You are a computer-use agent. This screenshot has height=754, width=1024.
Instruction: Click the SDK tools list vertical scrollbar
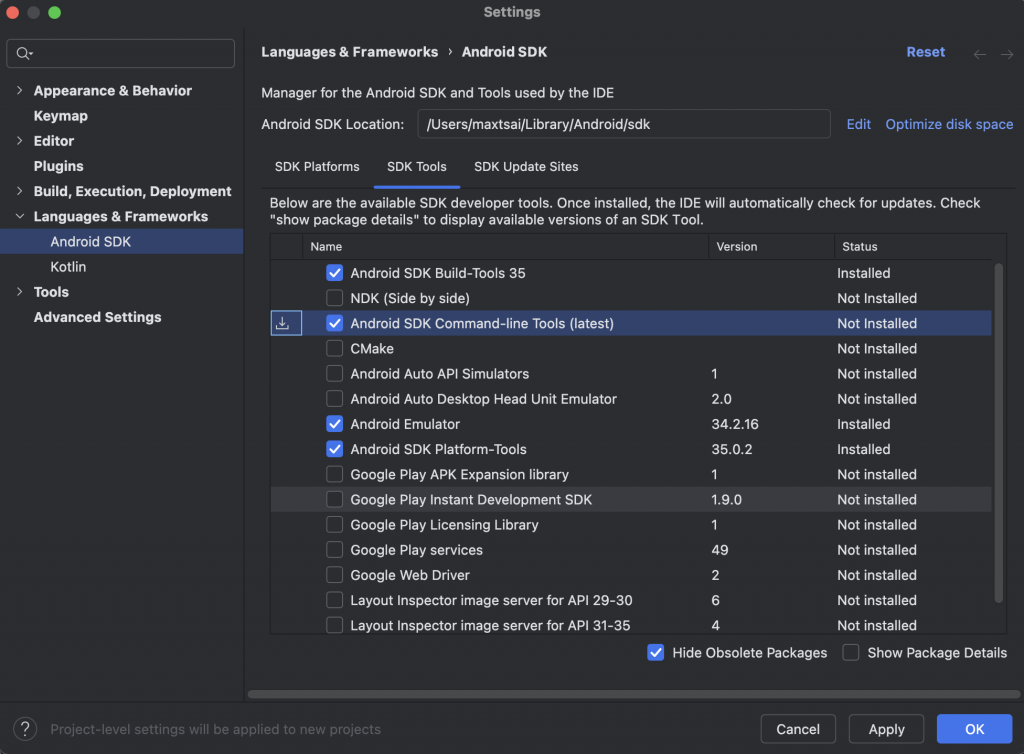pyautogui.click(x=998, y=430)
